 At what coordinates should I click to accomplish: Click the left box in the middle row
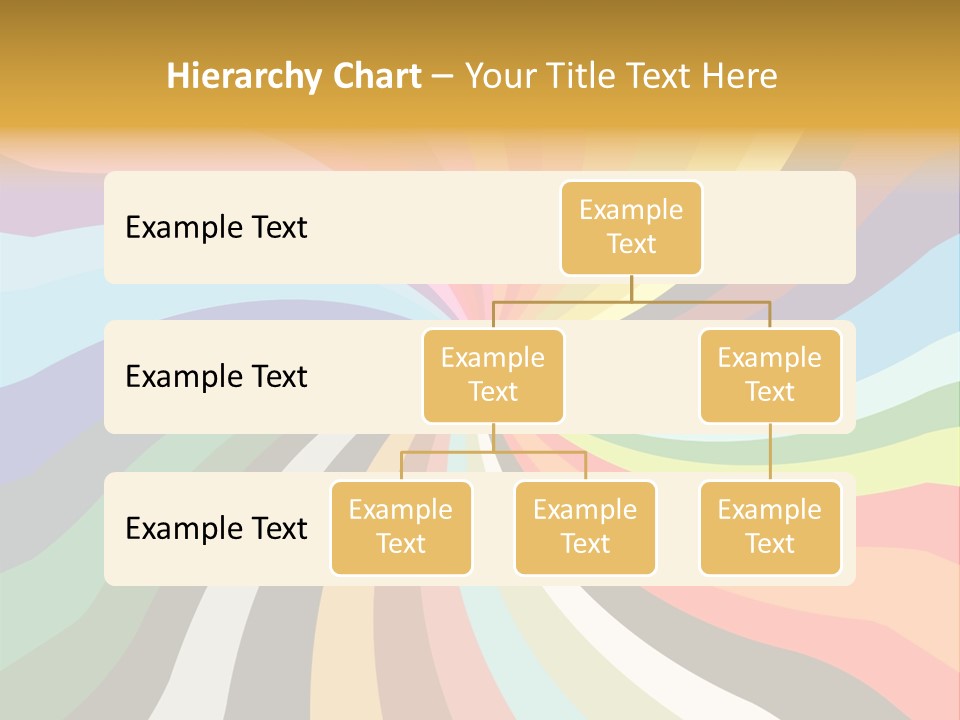493,376
